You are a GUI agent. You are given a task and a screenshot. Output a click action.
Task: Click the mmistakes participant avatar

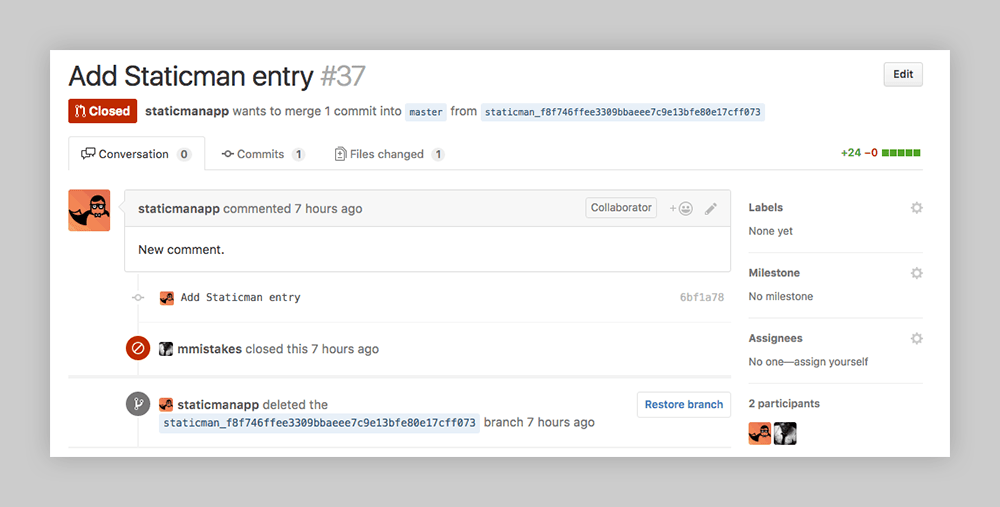[785, 434]
